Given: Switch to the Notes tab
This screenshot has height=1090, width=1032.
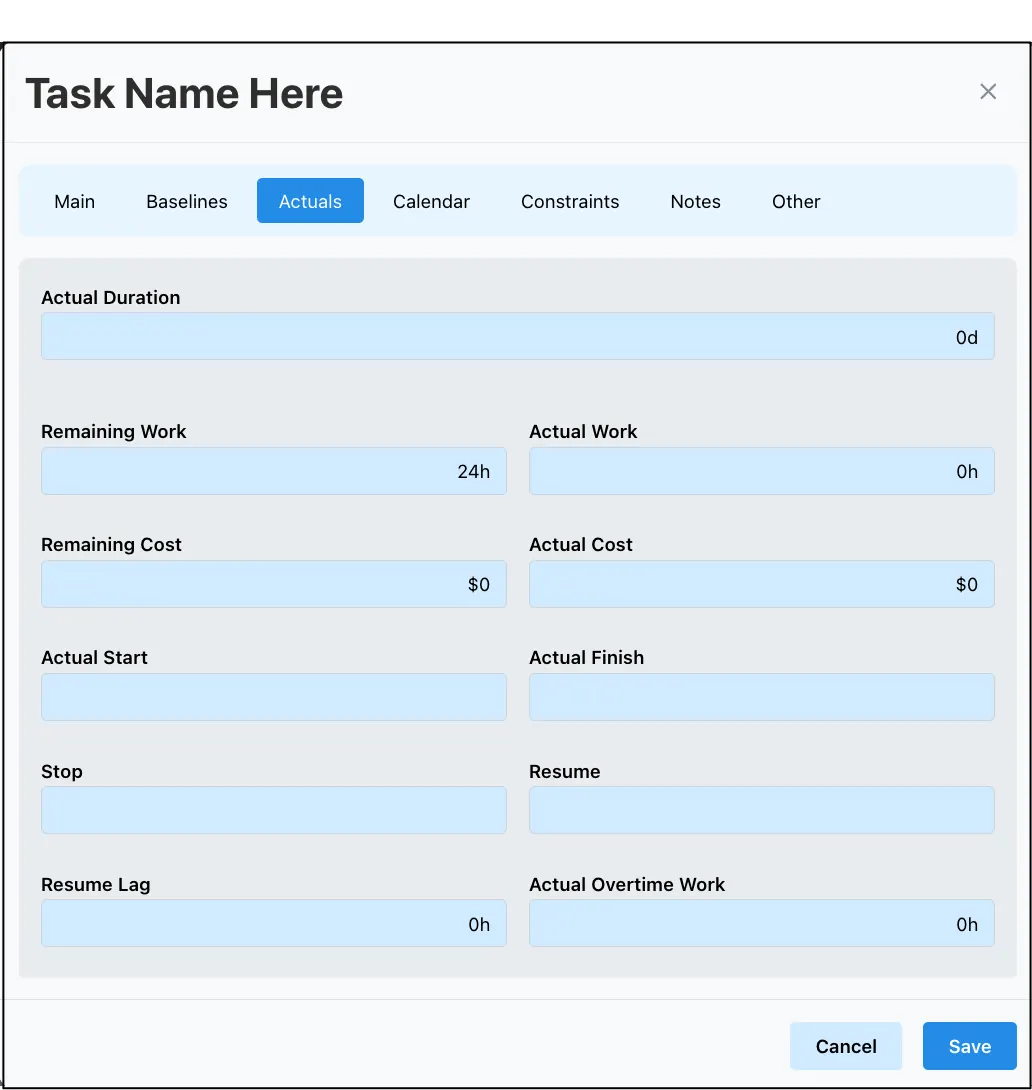Looking at the screenshot, I should [696, 201].
